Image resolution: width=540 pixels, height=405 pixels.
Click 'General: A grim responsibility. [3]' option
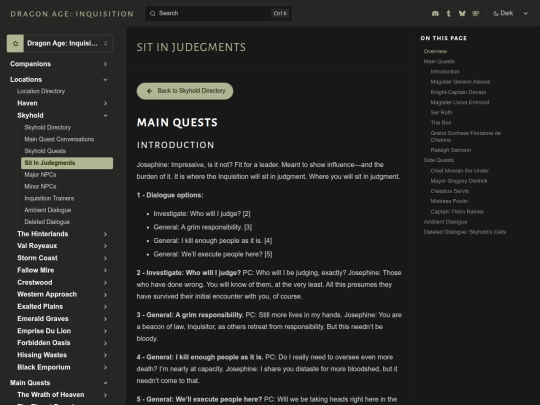202,227
